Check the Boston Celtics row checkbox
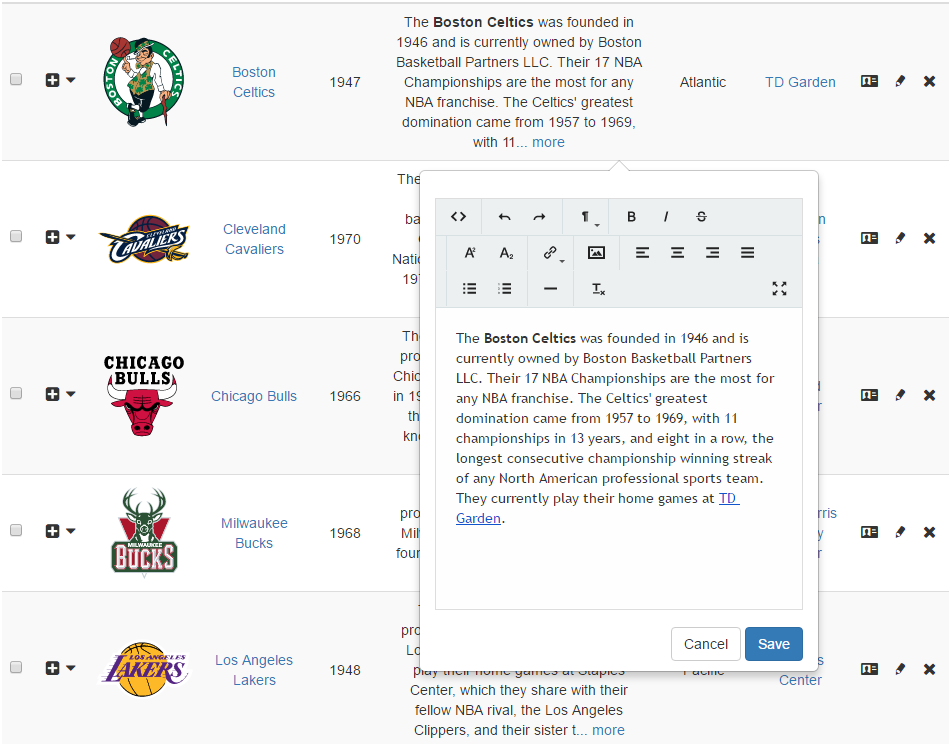This screenshot has width=950, height=744. [16, 80]
